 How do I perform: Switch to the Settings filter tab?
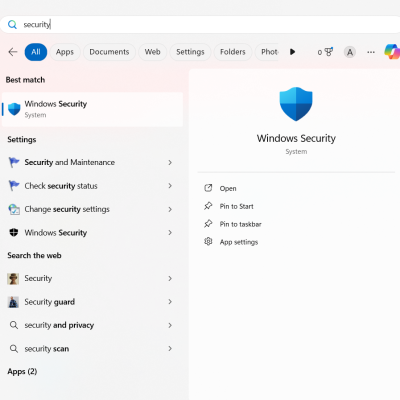tap(190, 52)
